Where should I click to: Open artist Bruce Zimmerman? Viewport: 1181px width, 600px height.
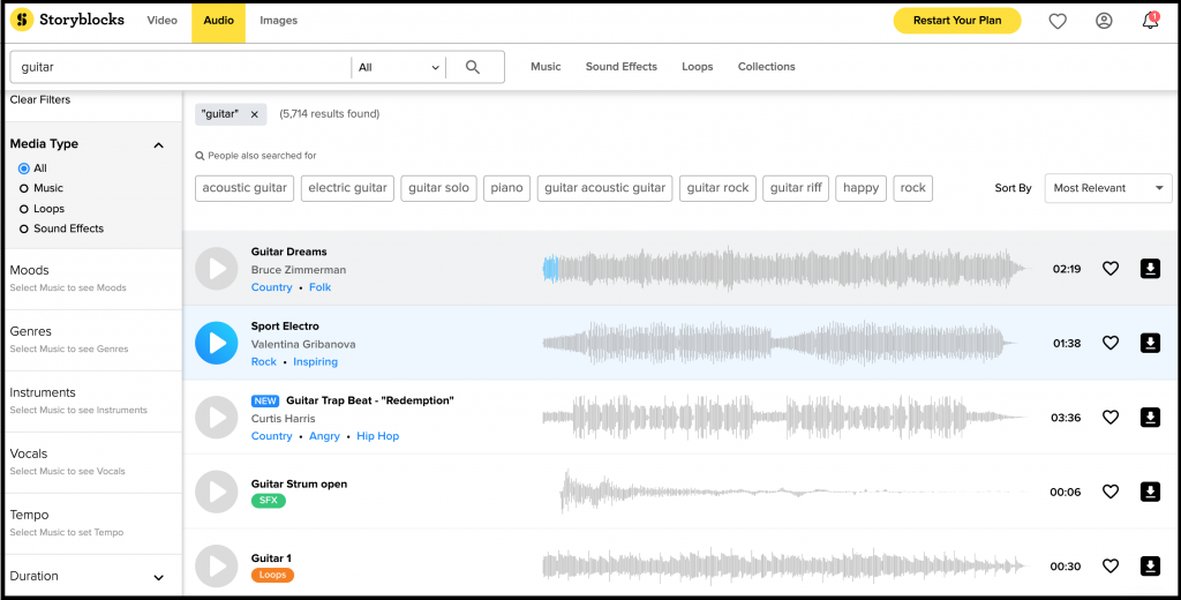pos(298,270)
